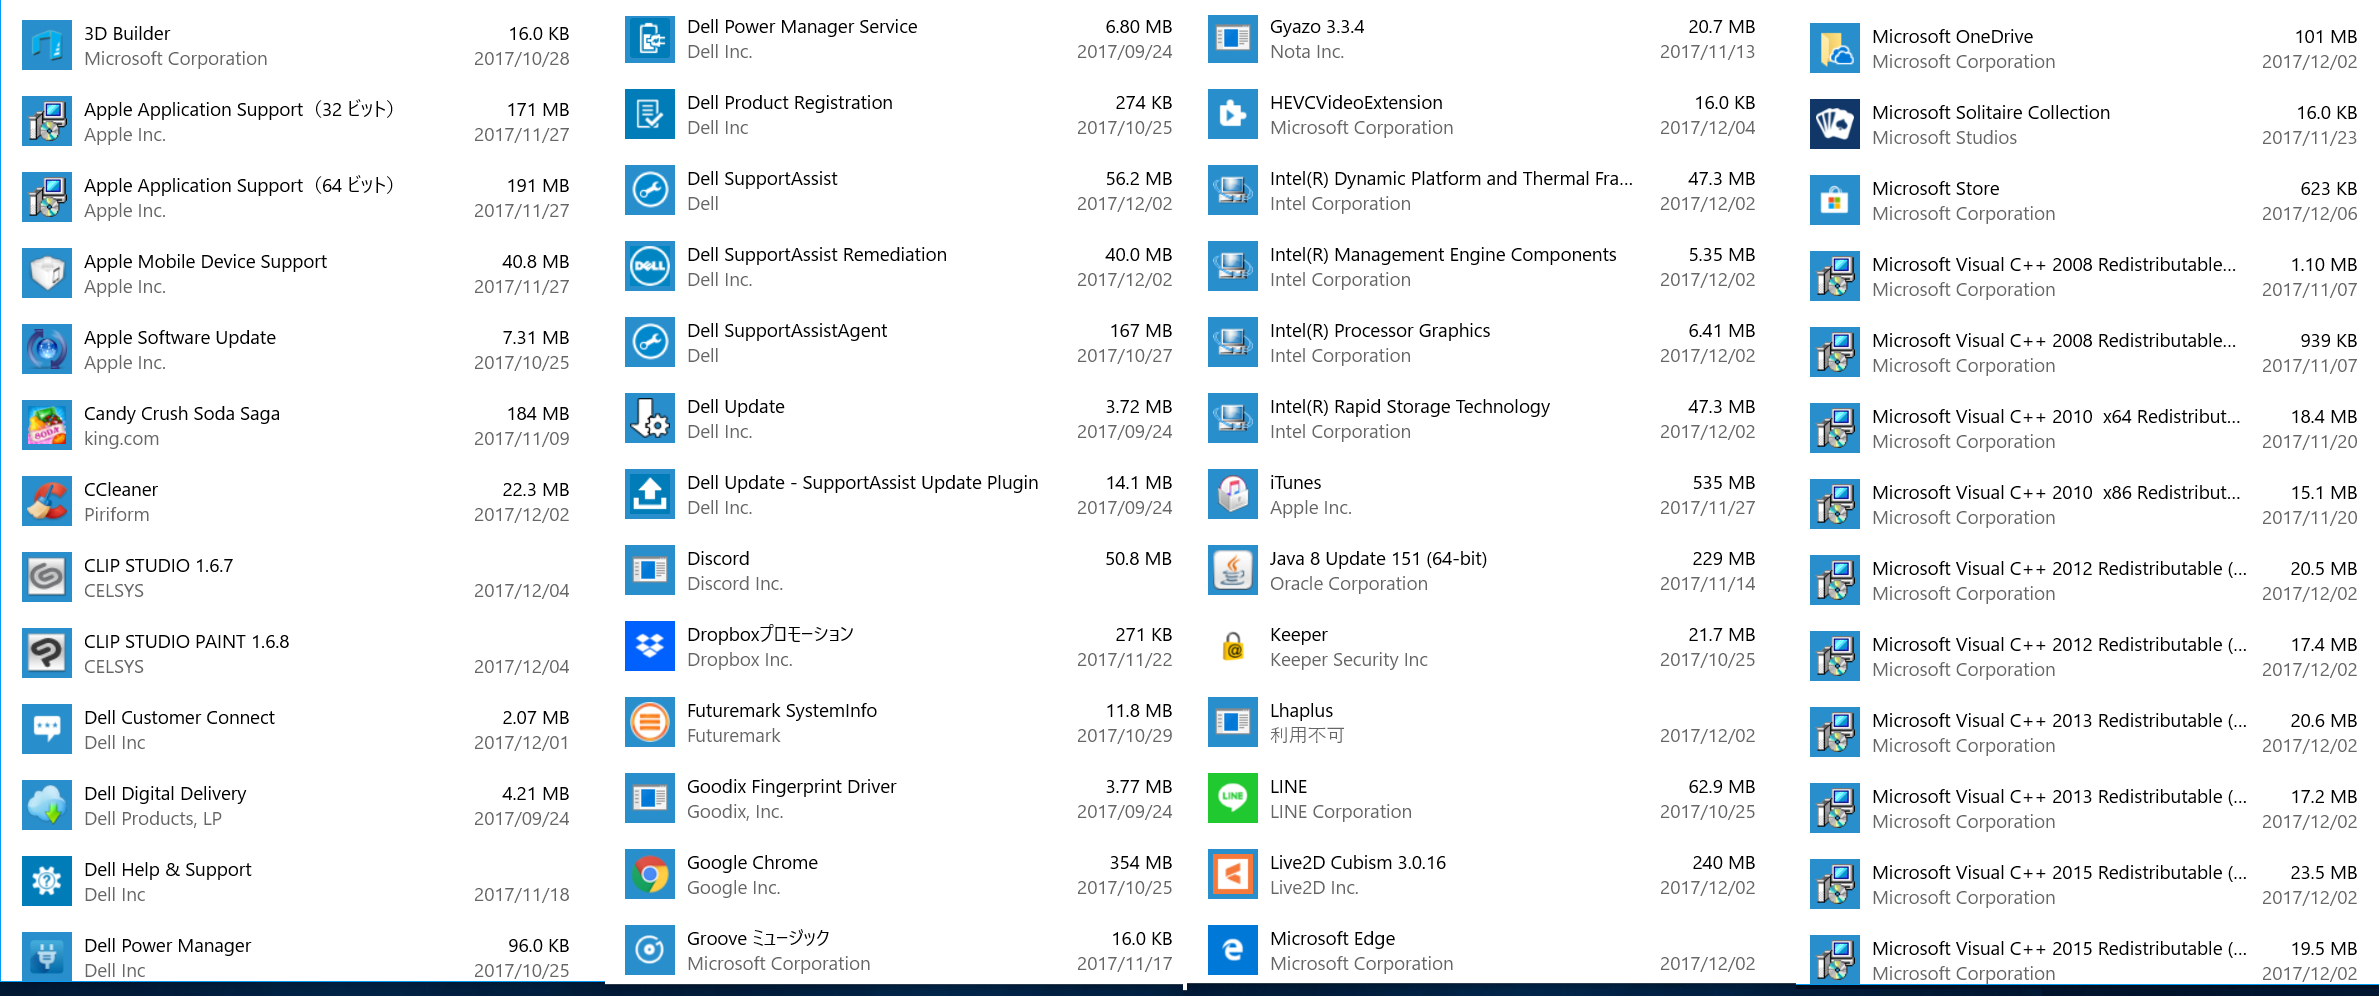The height and width of the screenshot is (996, 2379).
Task: Click the Microsoft OneDrive icon
Action: tap(1835, 48)
